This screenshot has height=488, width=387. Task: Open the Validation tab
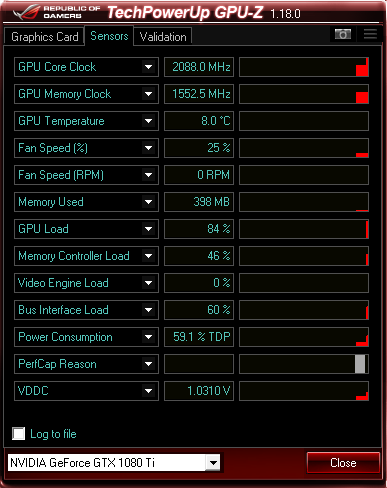163,36
